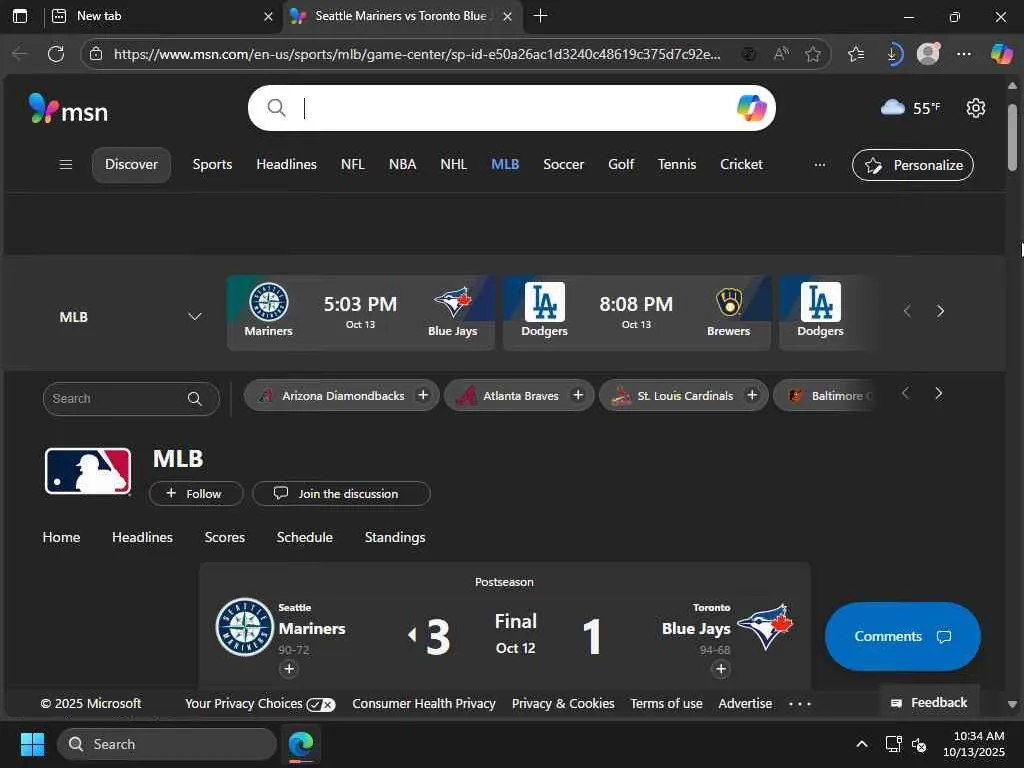Add this page to favorites with the star
Screen dimensions: 1024x768
[x=812, y=54]
